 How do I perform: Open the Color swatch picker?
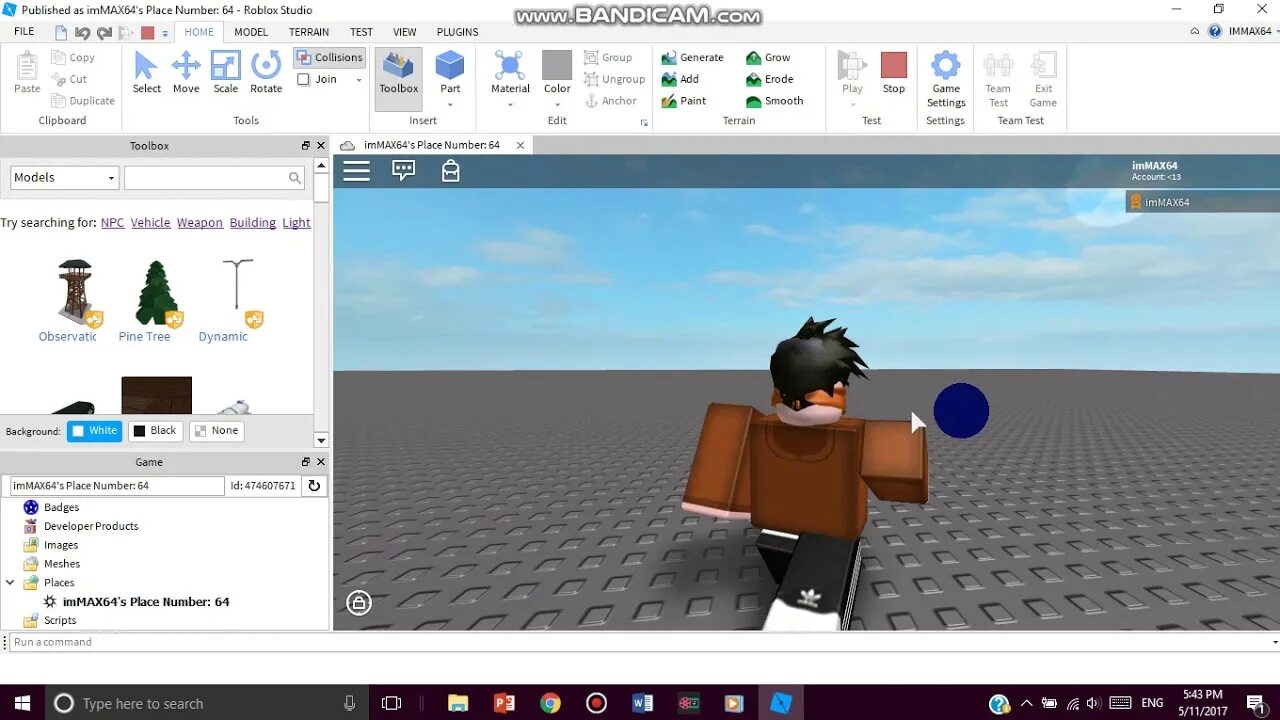coord(557,65)
